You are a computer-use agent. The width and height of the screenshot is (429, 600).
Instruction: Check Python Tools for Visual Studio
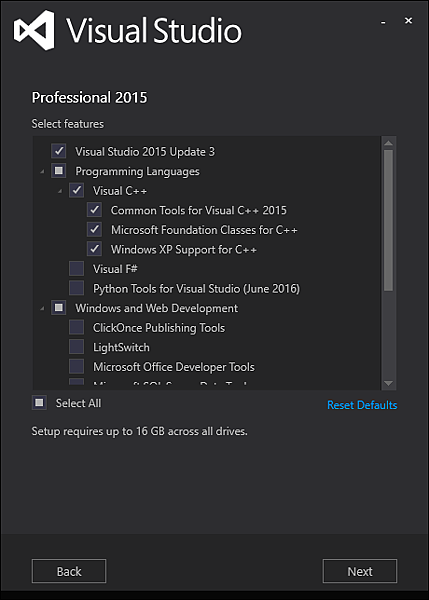coord(77,288)
